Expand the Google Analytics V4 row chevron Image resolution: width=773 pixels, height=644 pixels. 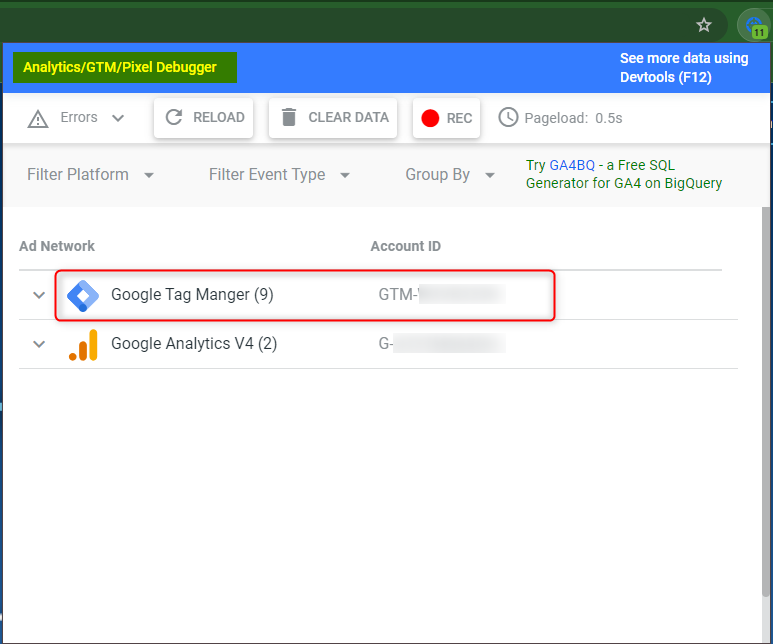(39, 344)
